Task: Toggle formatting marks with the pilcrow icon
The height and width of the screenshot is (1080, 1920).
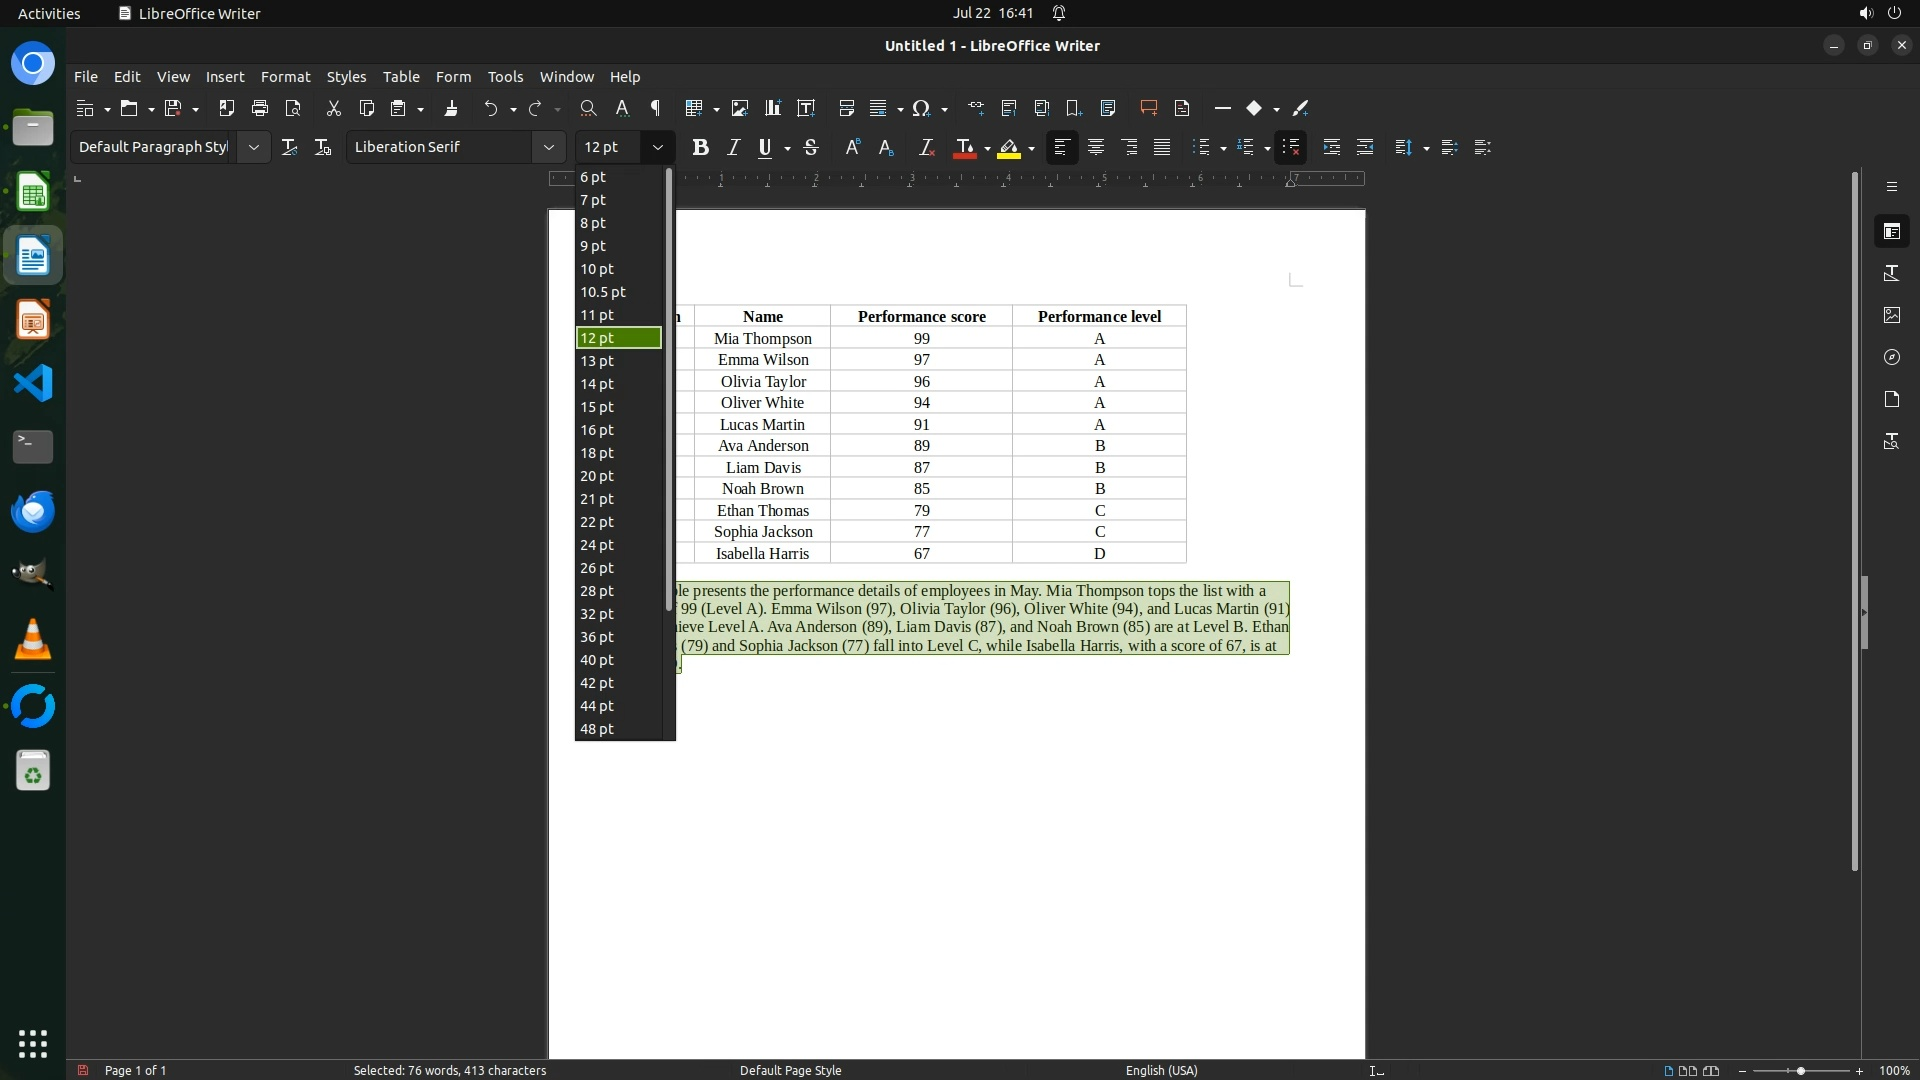Action: pos(656,108)
